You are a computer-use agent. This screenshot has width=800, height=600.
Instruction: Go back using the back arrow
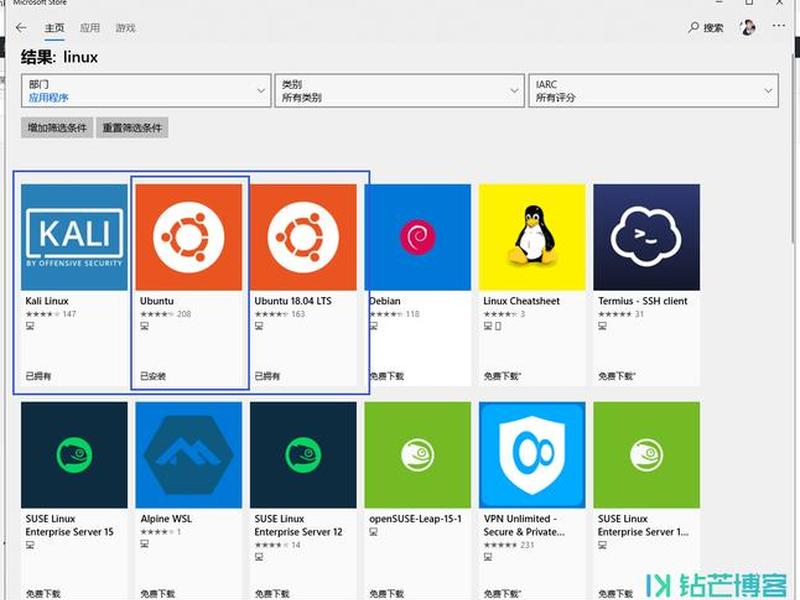21,28
